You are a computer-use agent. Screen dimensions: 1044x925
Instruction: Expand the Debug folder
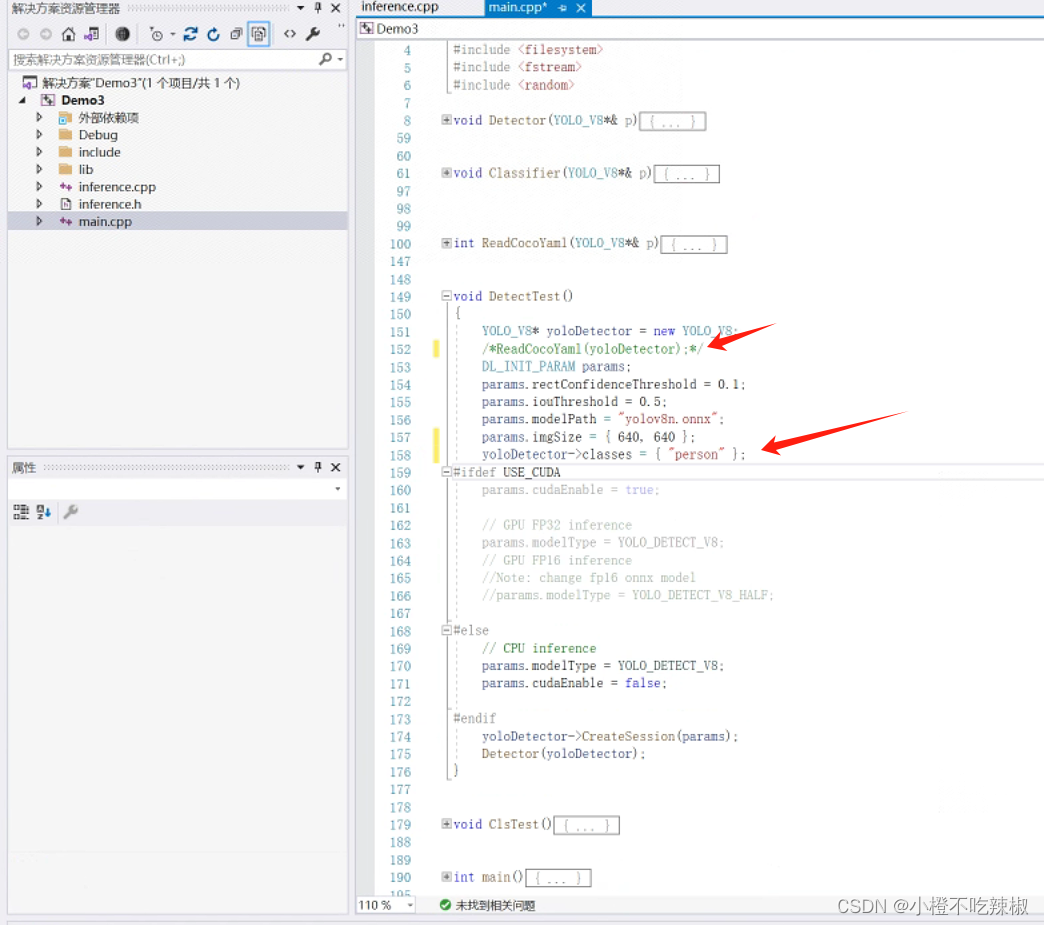click(x=39, y=135)
